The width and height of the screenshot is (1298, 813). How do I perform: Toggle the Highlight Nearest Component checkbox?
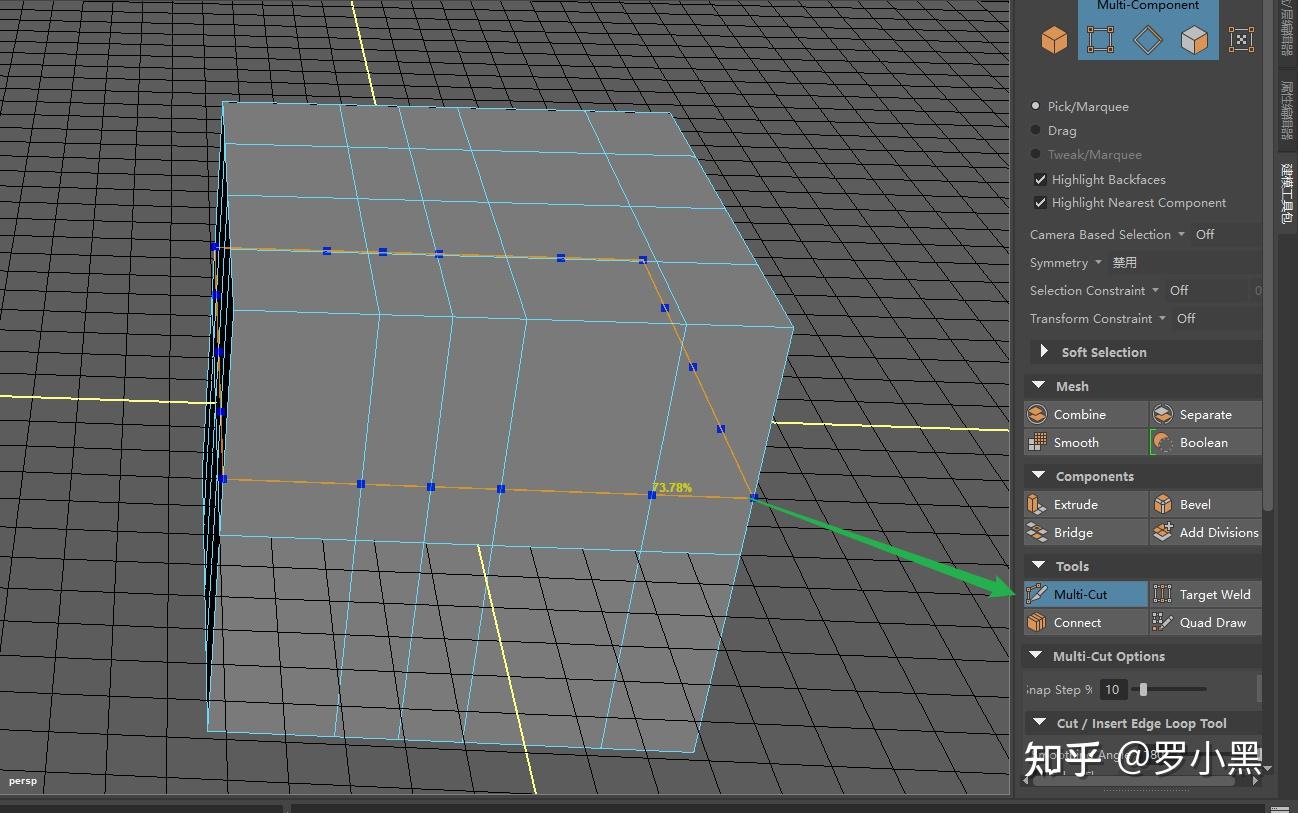[x=1040, y=202]
